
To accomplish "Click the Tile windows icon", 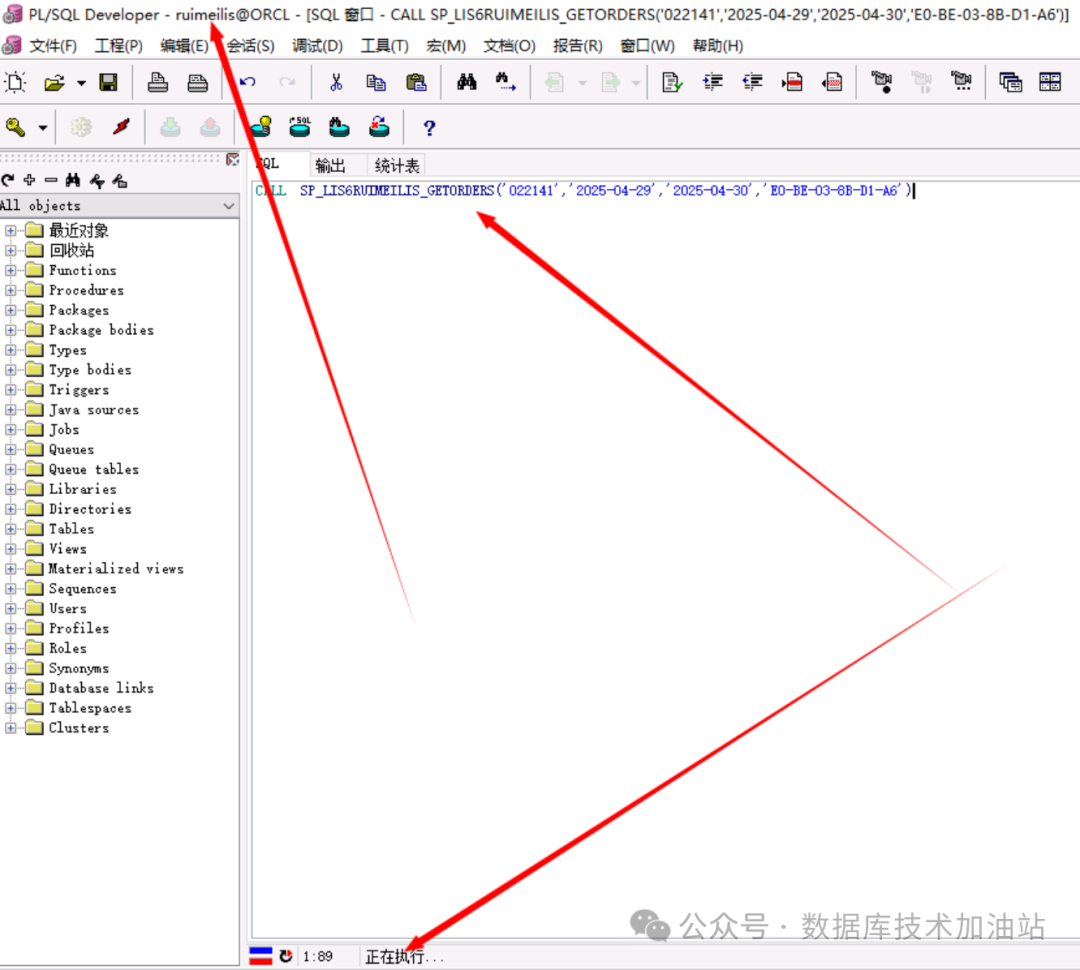I will click(1050, 83).
